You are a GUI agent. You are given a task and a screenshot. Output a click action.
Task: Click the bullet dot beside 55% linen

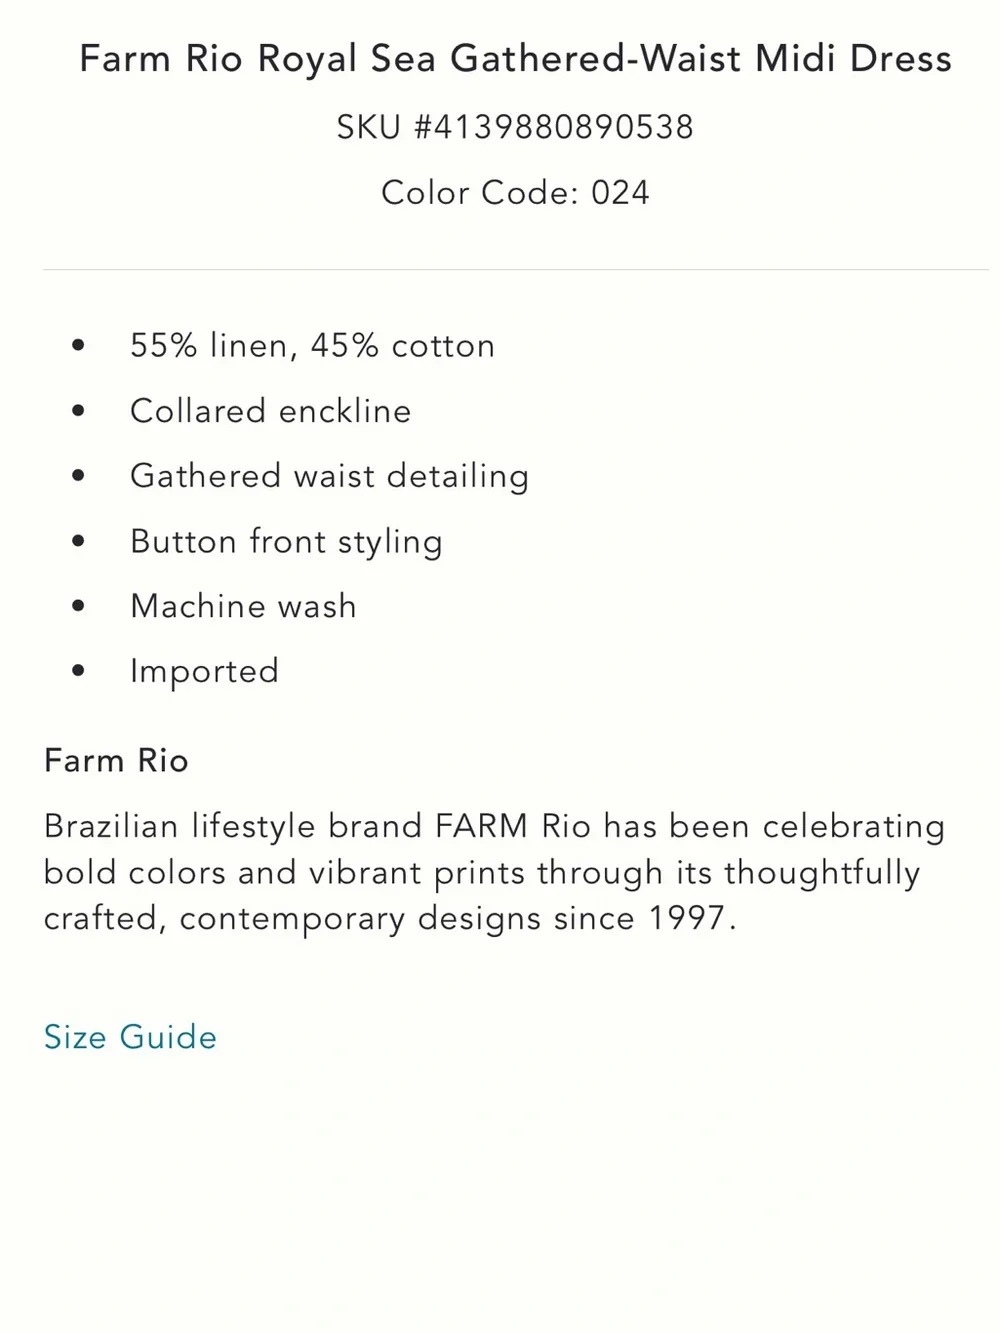pyautogui.click(x=79, y=345)
